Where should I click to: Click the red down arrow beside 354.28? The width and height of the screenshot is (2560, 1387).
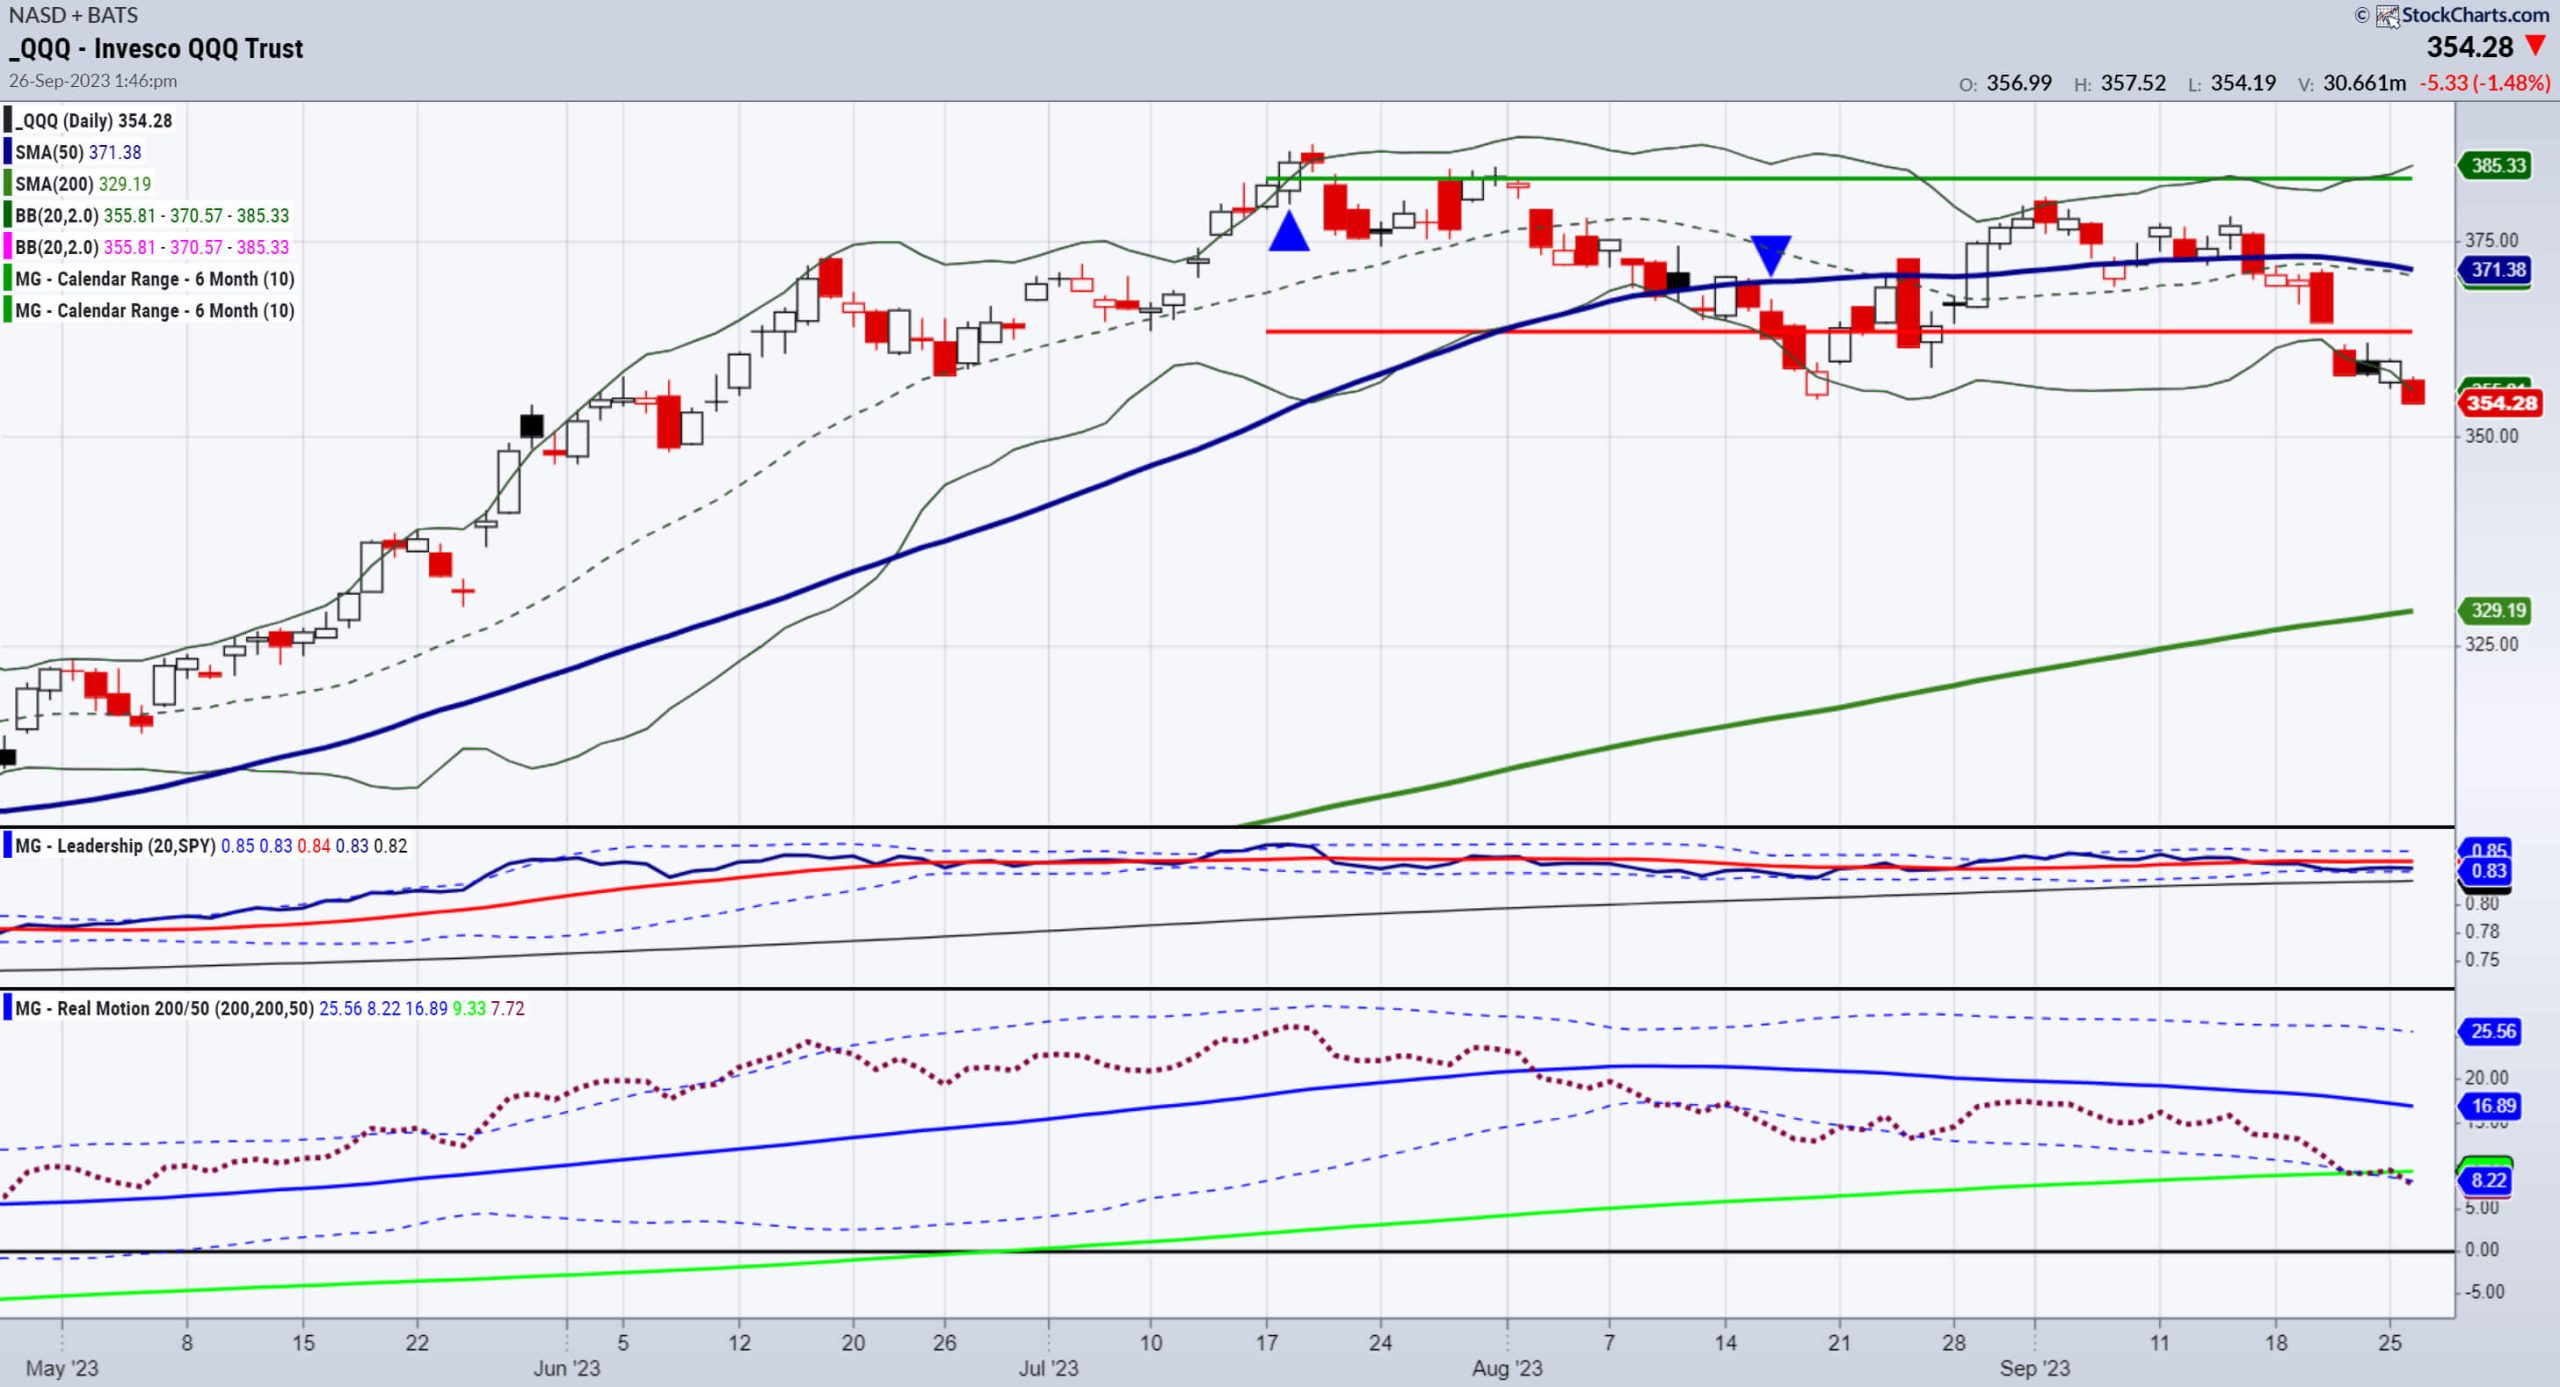pos(2535,46)
